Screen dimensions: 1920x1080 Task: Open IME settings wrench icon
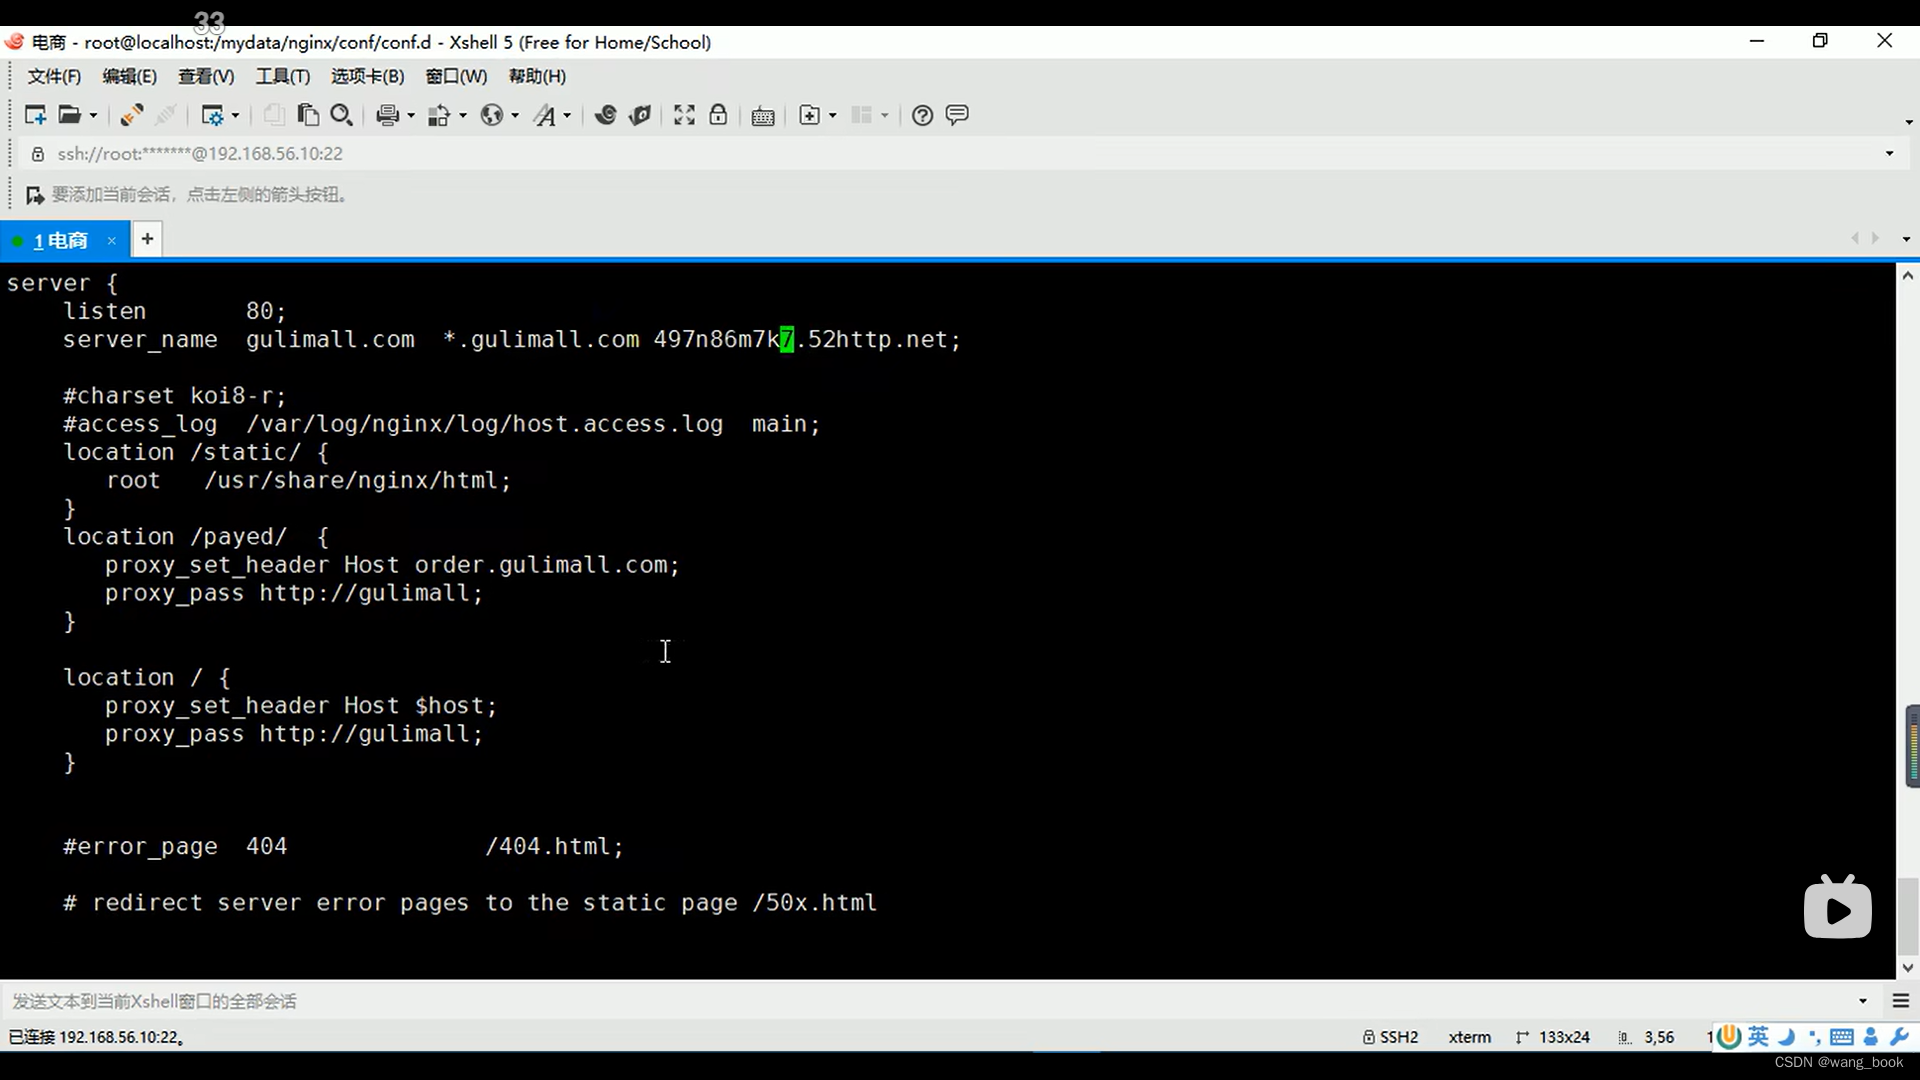coord(1899,1037)
